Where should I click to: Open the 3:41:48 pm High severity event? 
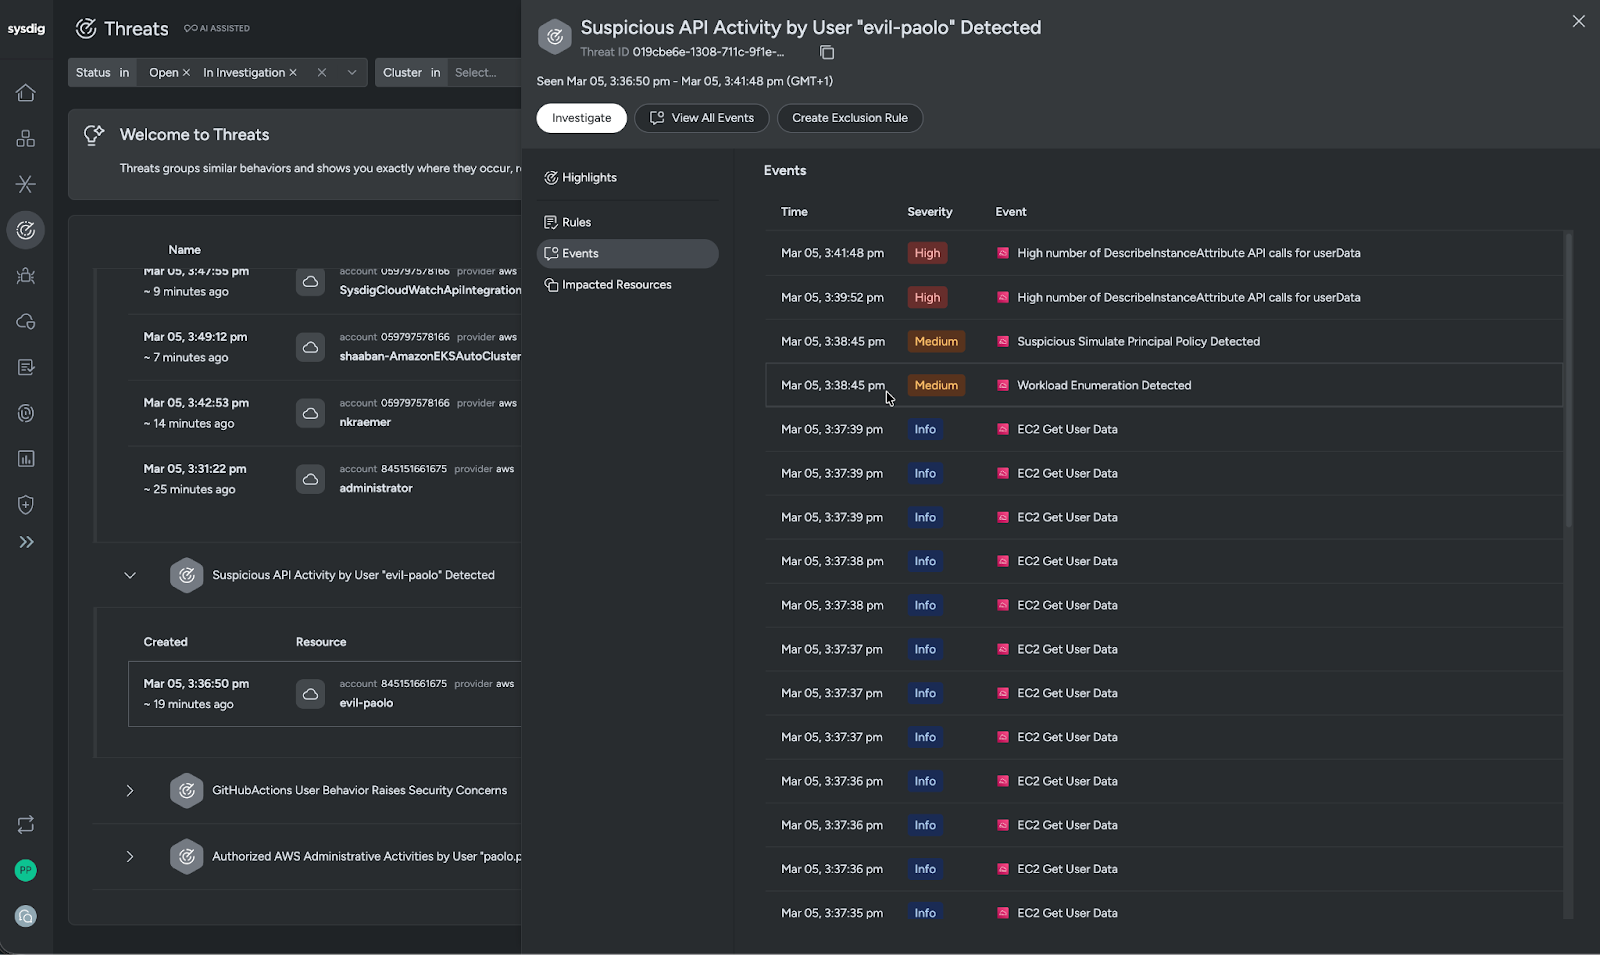1164,253
